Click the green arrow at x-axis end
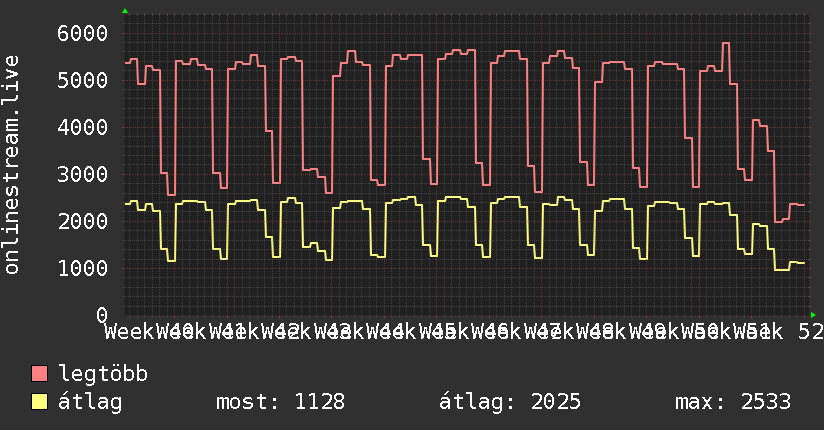The image size is (824, 430). click(x=813, y=315)
